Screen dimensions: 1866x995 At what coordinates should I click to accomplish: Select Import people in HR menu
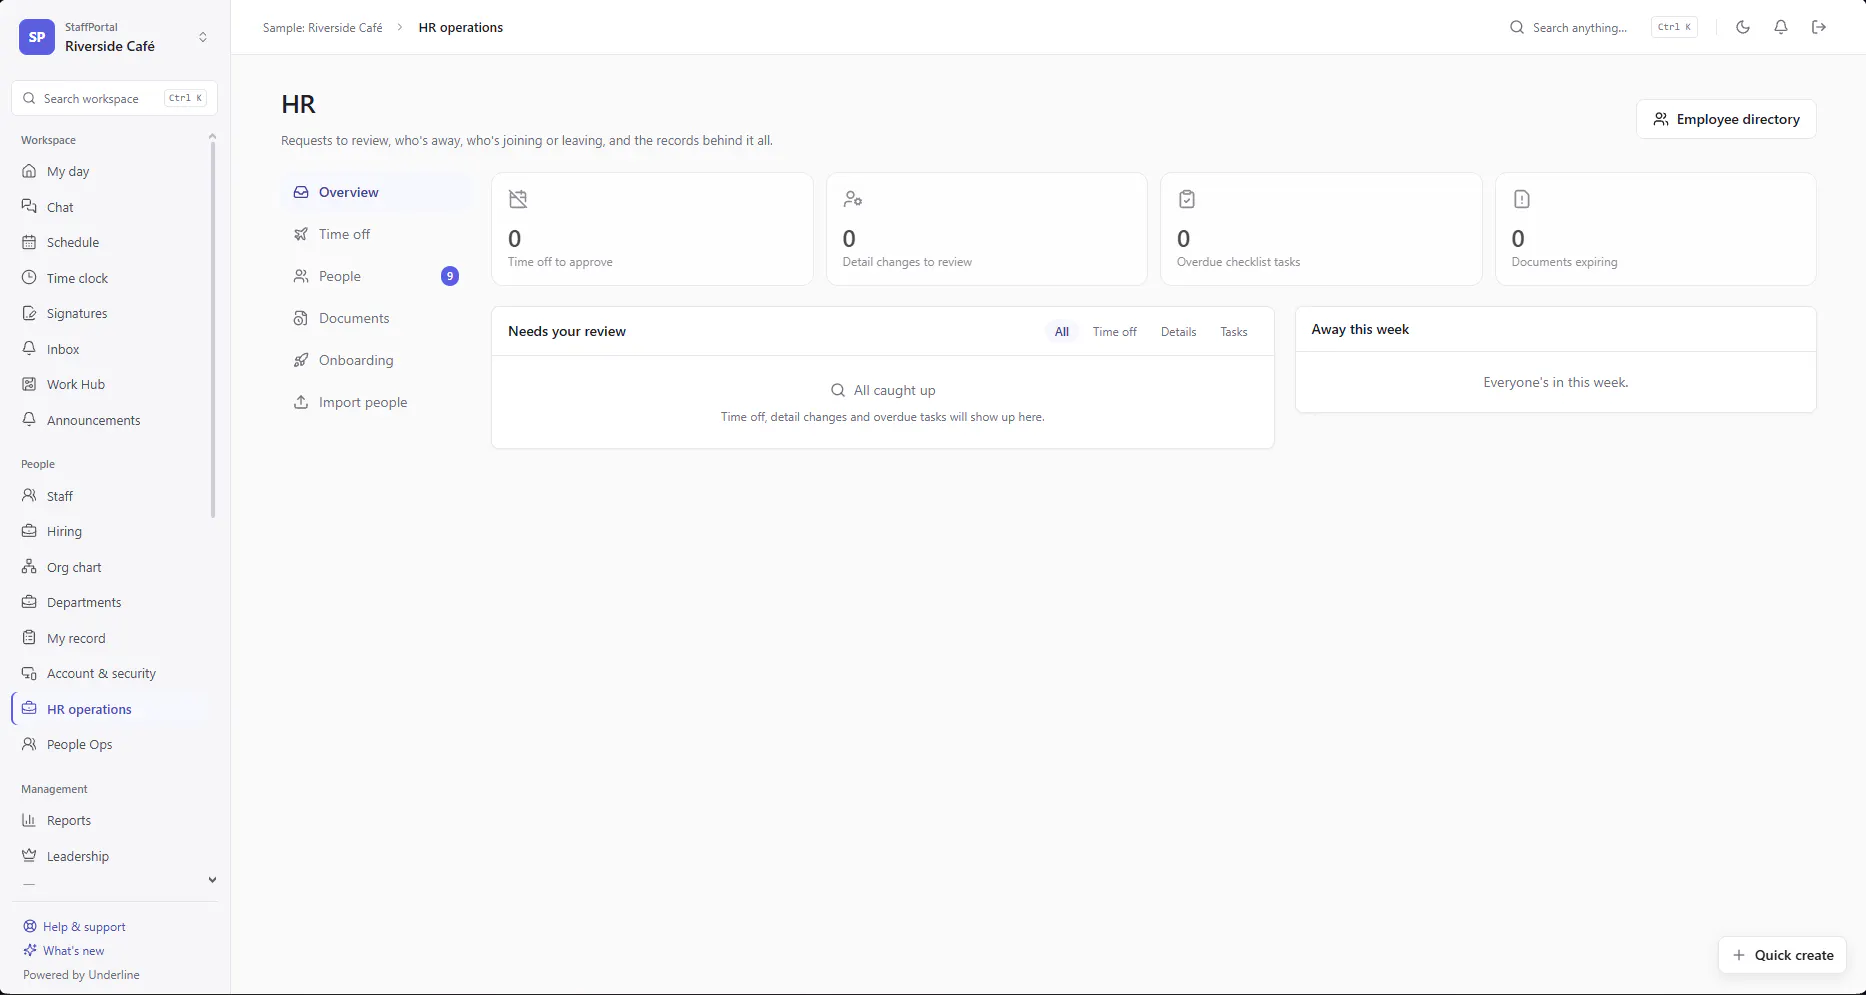pos(377,402)
